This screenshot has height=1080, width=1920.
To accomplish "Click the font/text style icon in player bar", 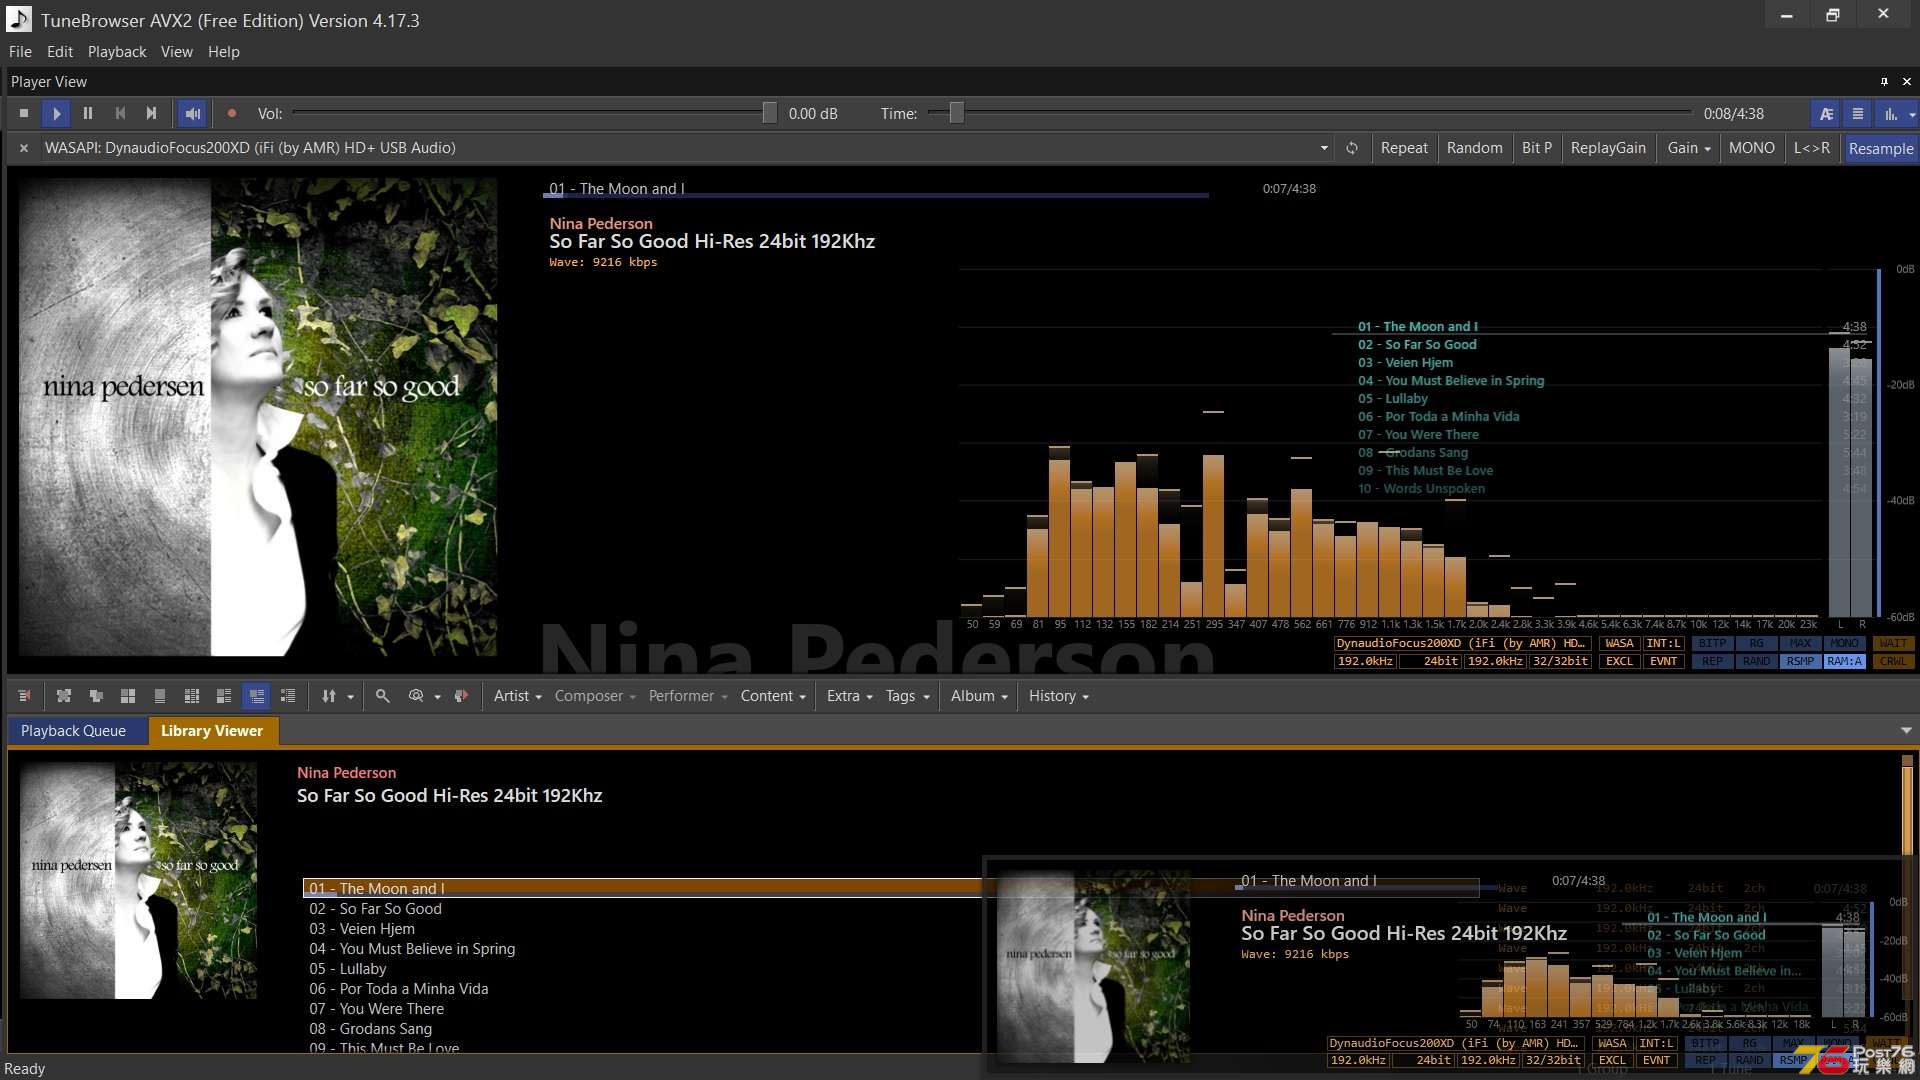I will click(1826, 114).
